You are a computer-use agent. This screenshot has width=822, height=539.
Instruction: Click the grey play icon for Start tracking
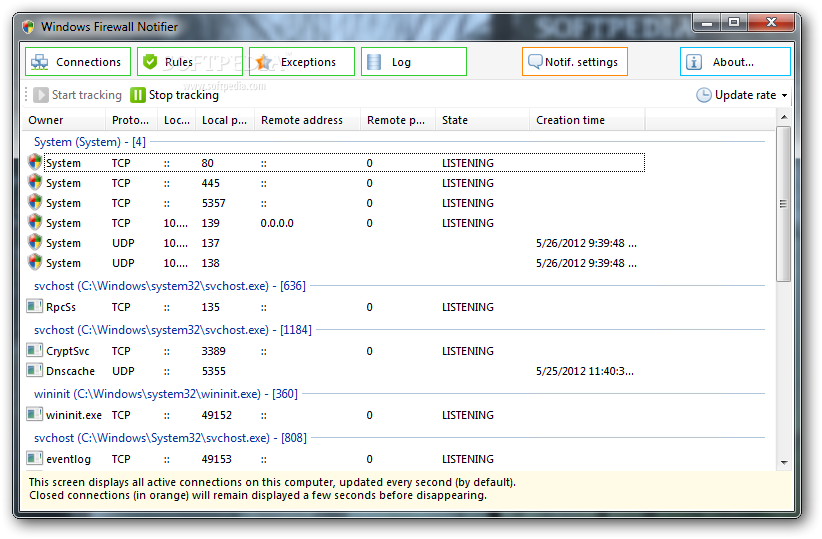[40, 95]
